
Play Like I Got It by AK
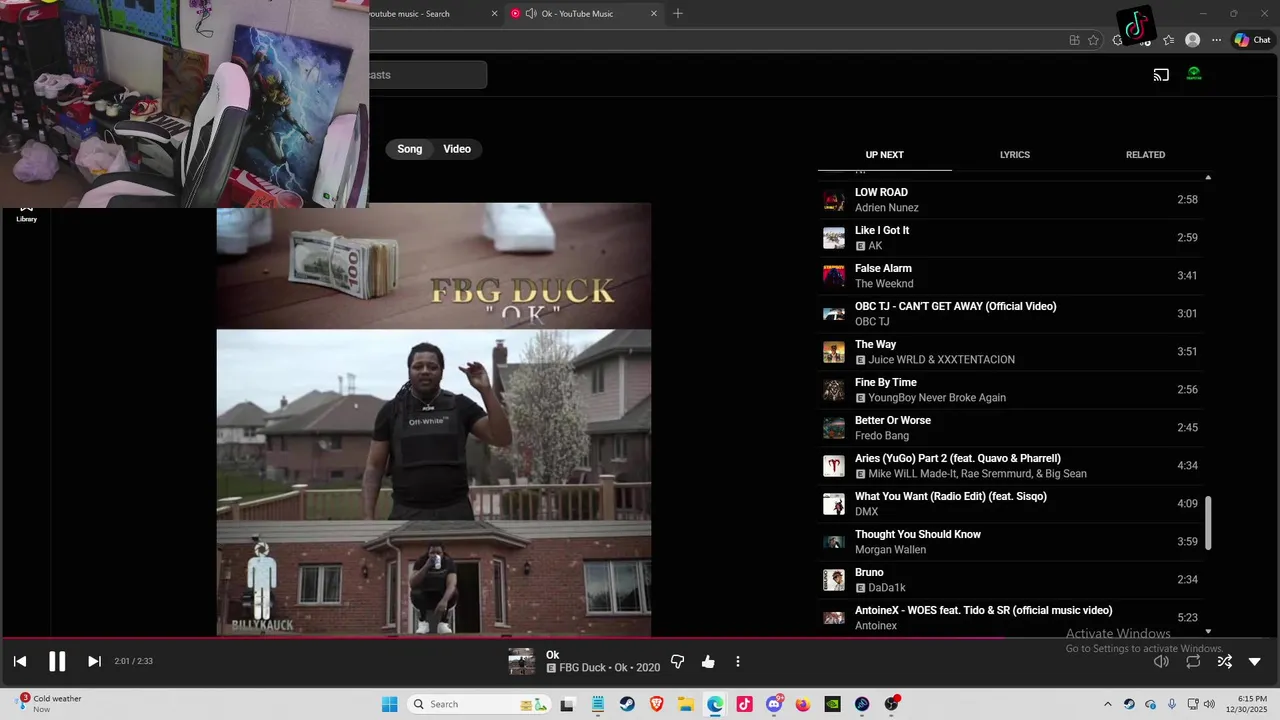point(1010,238)
